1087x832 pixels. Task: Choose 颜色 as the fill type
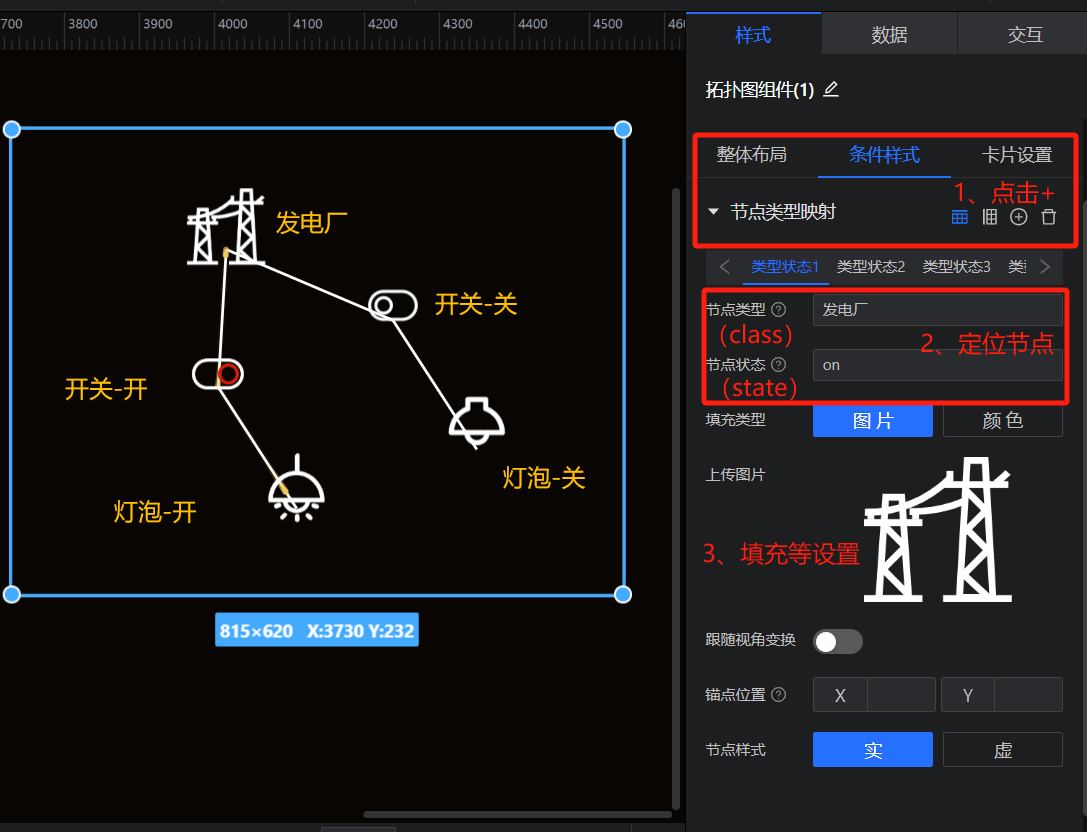(x=1002, y=421)
